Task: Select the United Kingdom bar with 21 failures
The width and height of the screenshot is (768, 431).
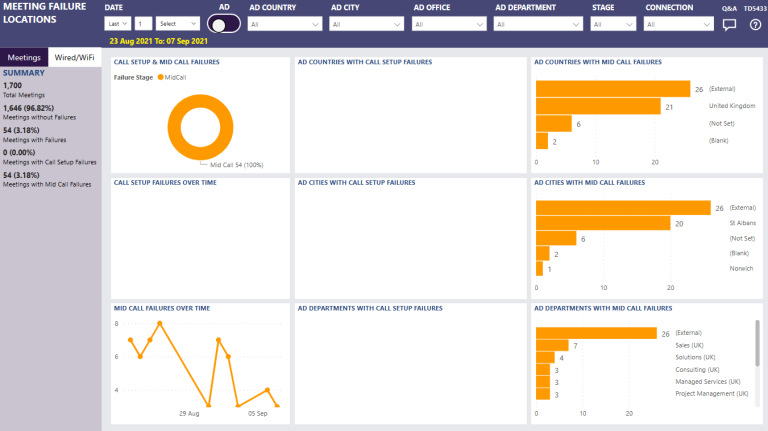Action: 598,106
